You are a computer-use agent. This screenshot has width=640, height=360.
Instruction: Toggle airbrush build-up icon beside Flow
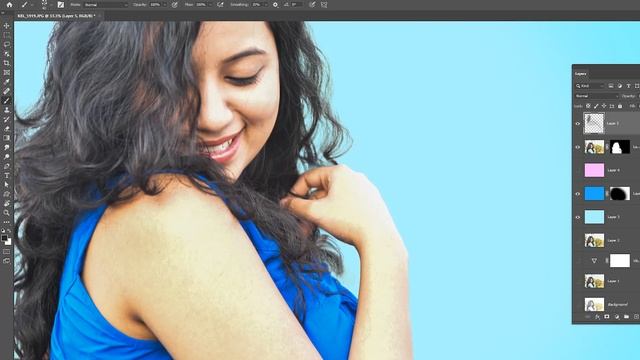click(x=220, y=4)
